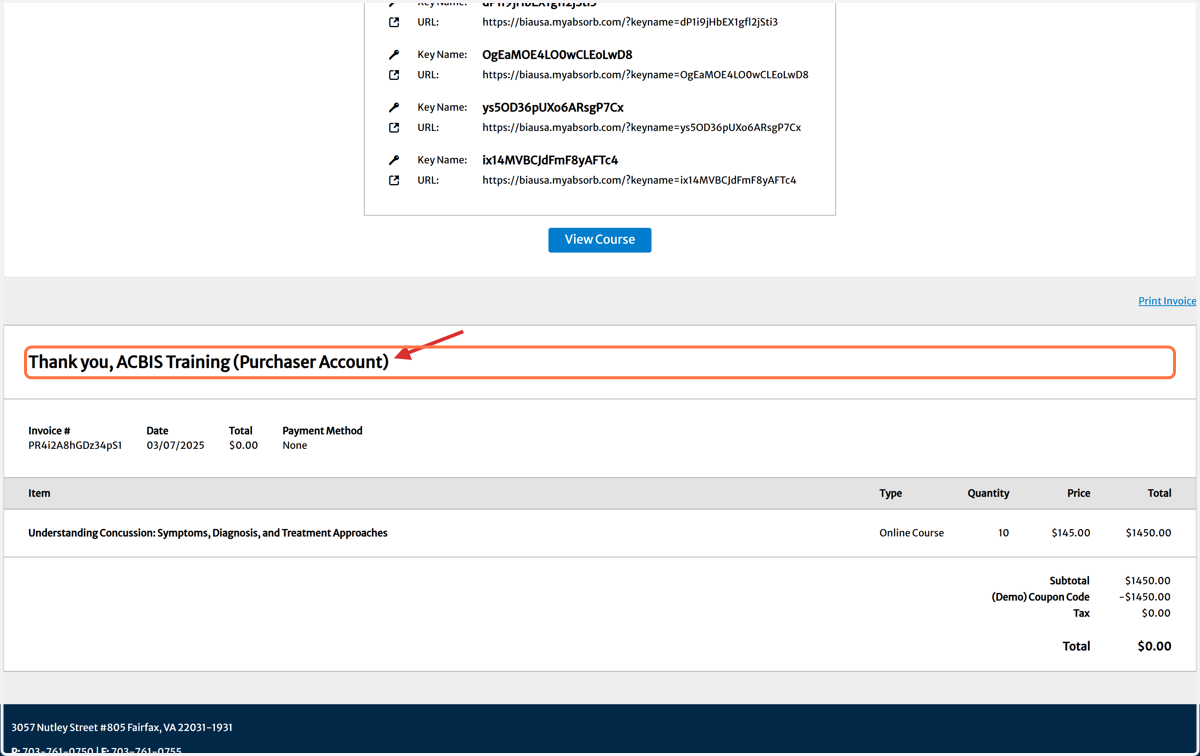Click key icon beside OgEaMOE4LO0wCLEoLwD8
This screenshot has height=756, width=1200.
tap(394, 55)
